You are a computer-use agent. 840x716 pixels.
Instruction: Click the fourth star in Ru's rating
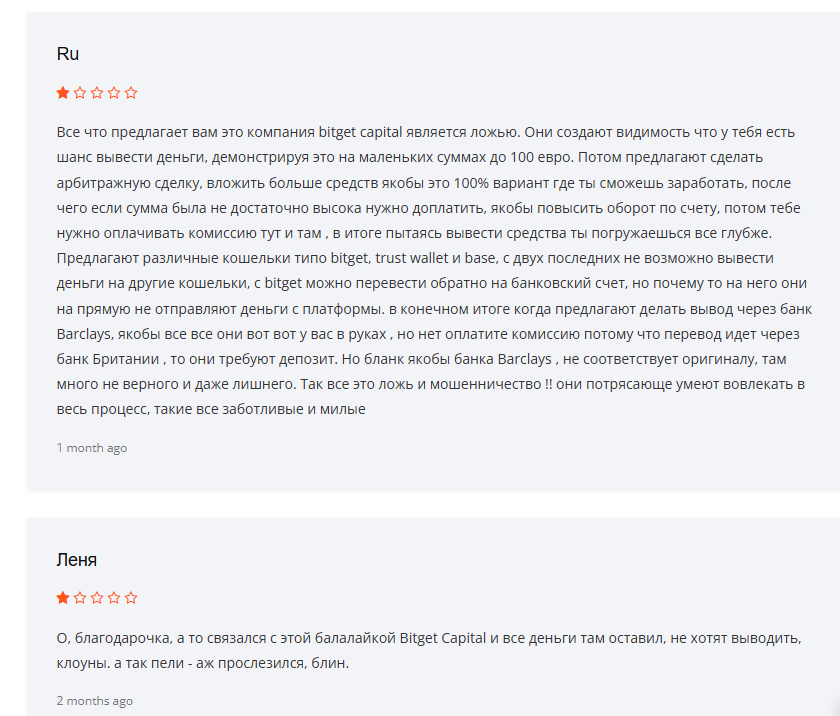click(114, 93)
